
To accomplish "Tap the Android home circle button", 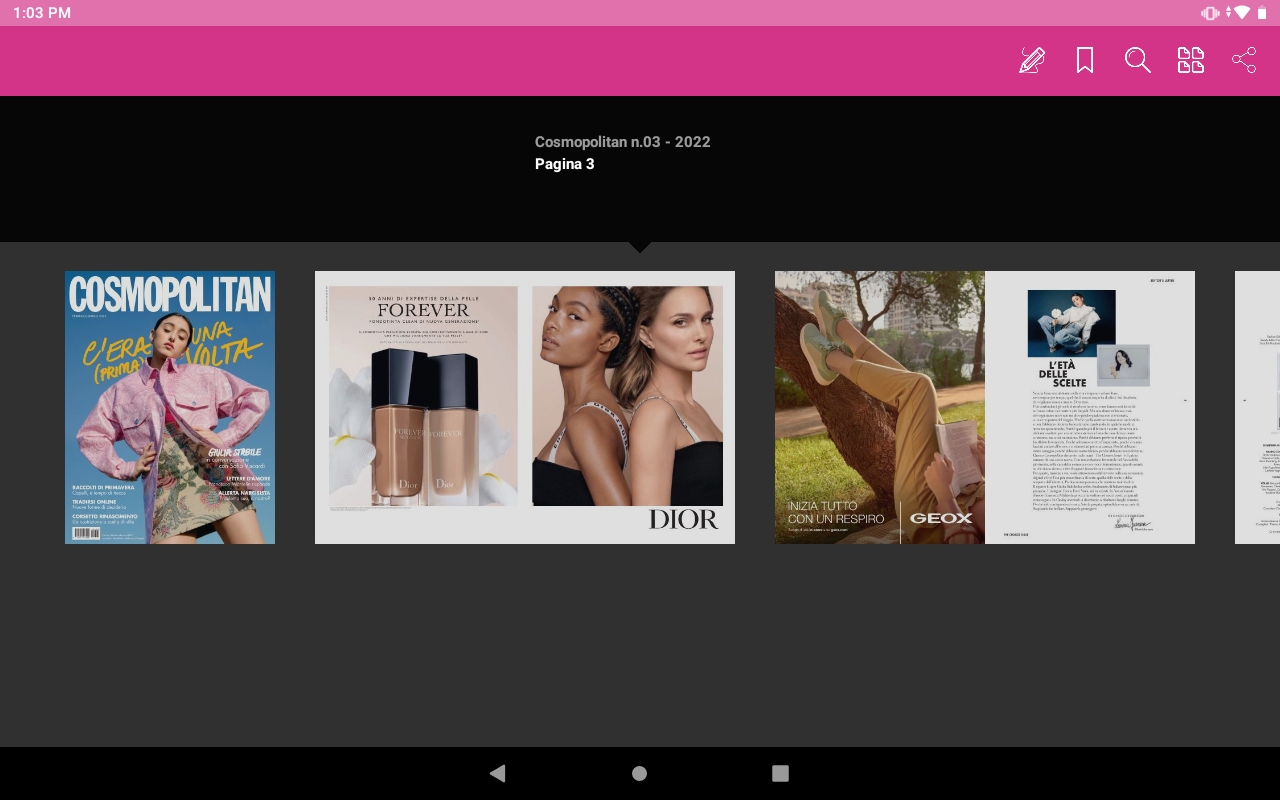I will 639,773.
